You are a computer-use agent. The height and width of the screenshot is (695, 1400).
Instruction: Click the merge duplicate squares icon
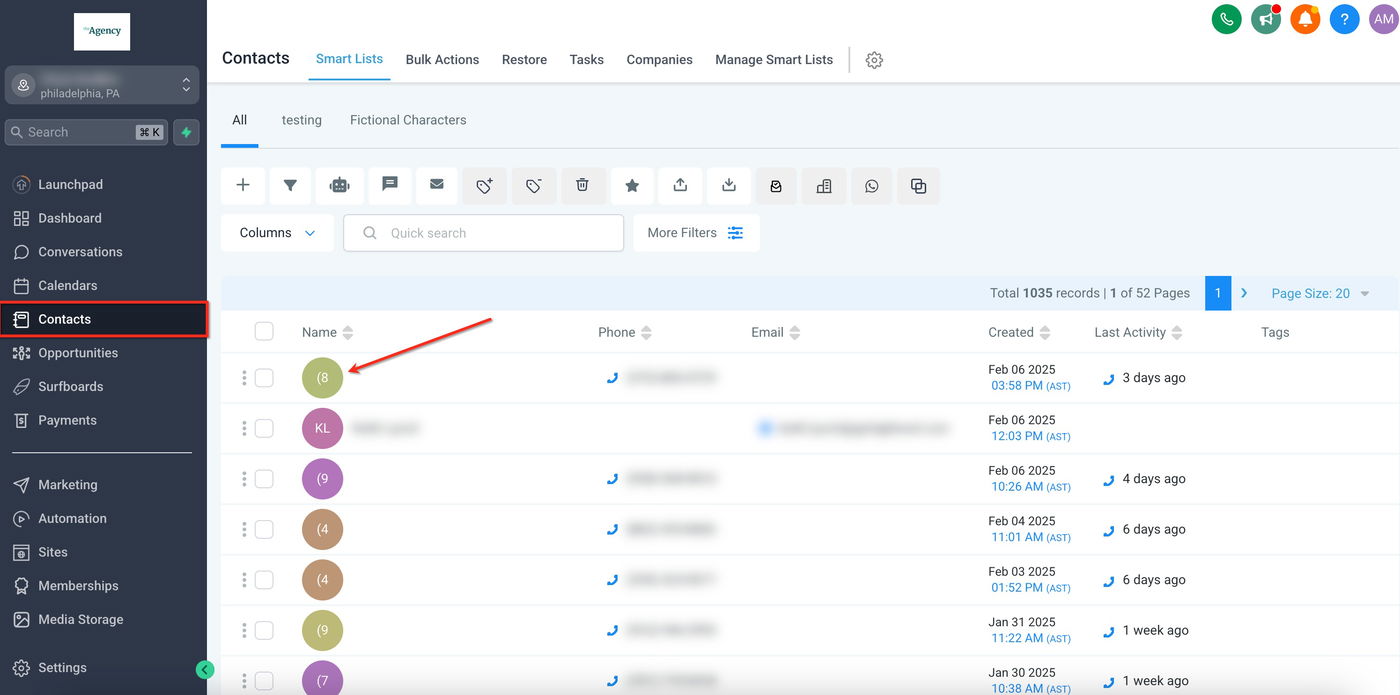point(919,186)
